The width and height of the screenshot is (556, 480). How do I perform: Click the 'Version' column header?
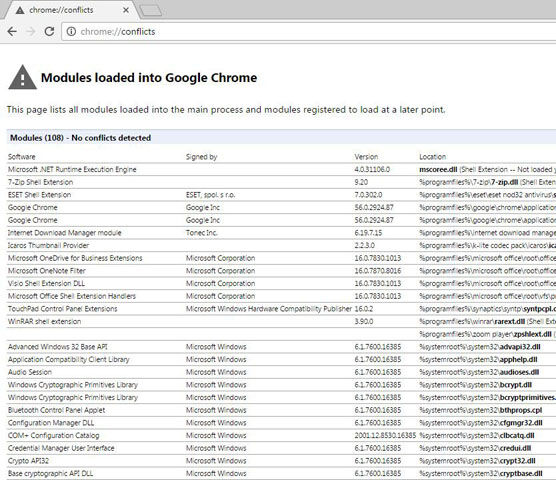pos(366,157)
